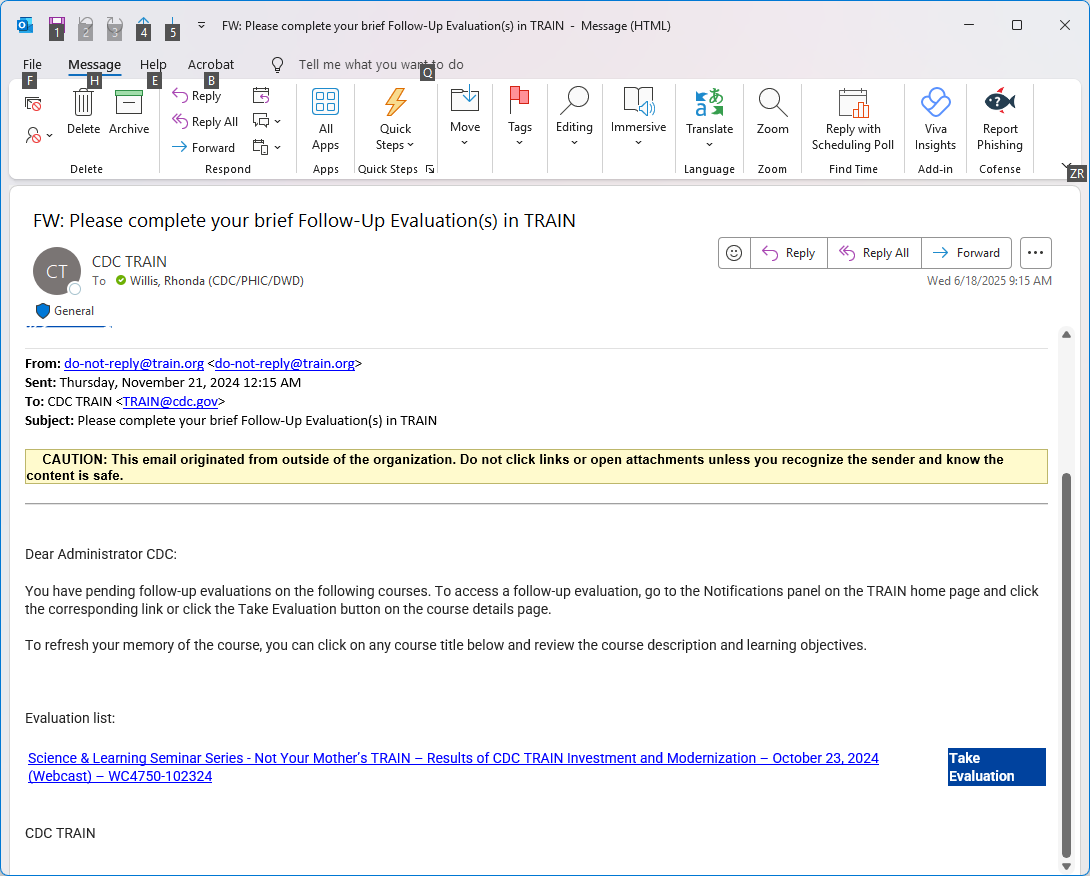
Task: Click the Take Evaluation button
Action: [996, 767]
